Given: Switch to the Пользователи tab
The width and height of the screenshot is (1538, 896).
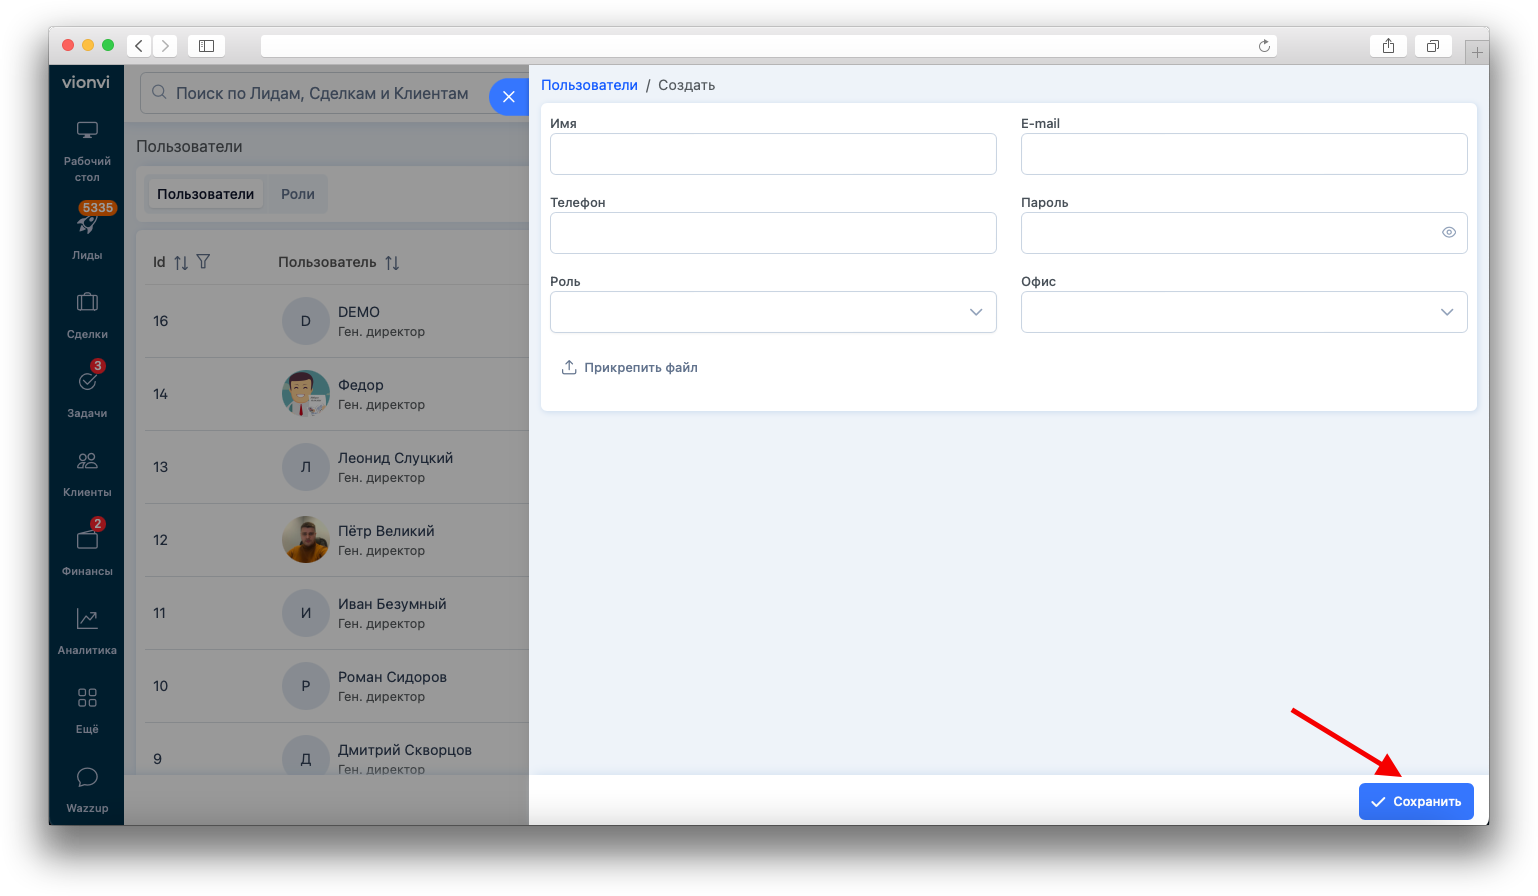Looking at the screenshot, I should coord(205,194).
